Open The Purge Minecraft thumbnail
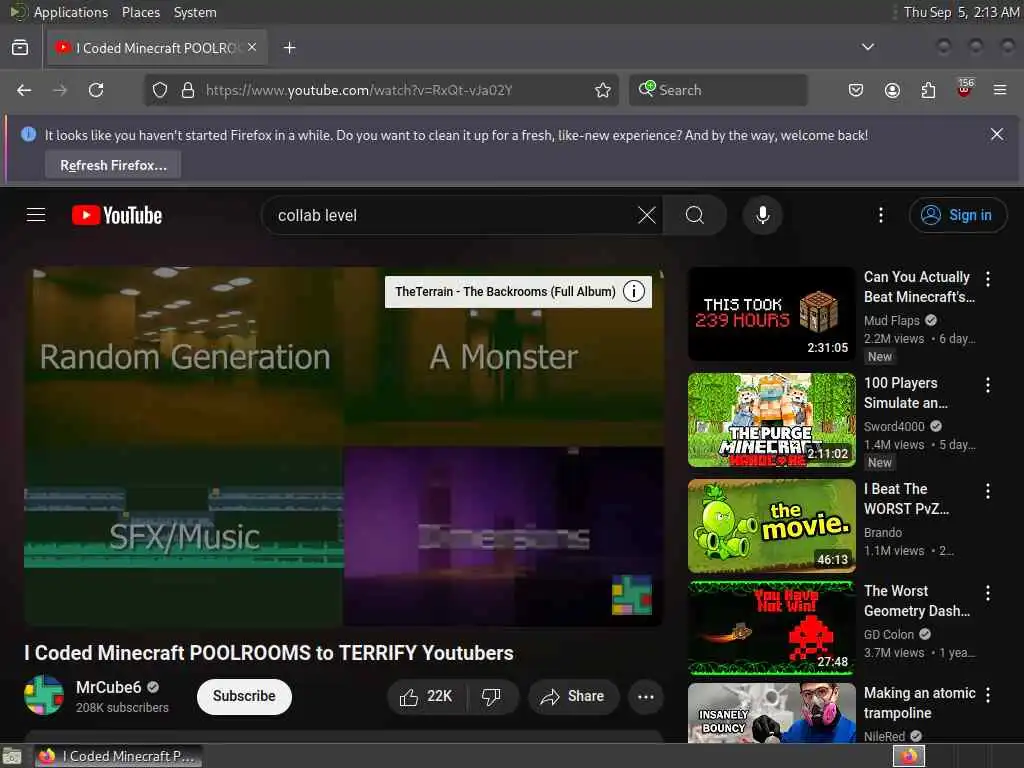 772,420
